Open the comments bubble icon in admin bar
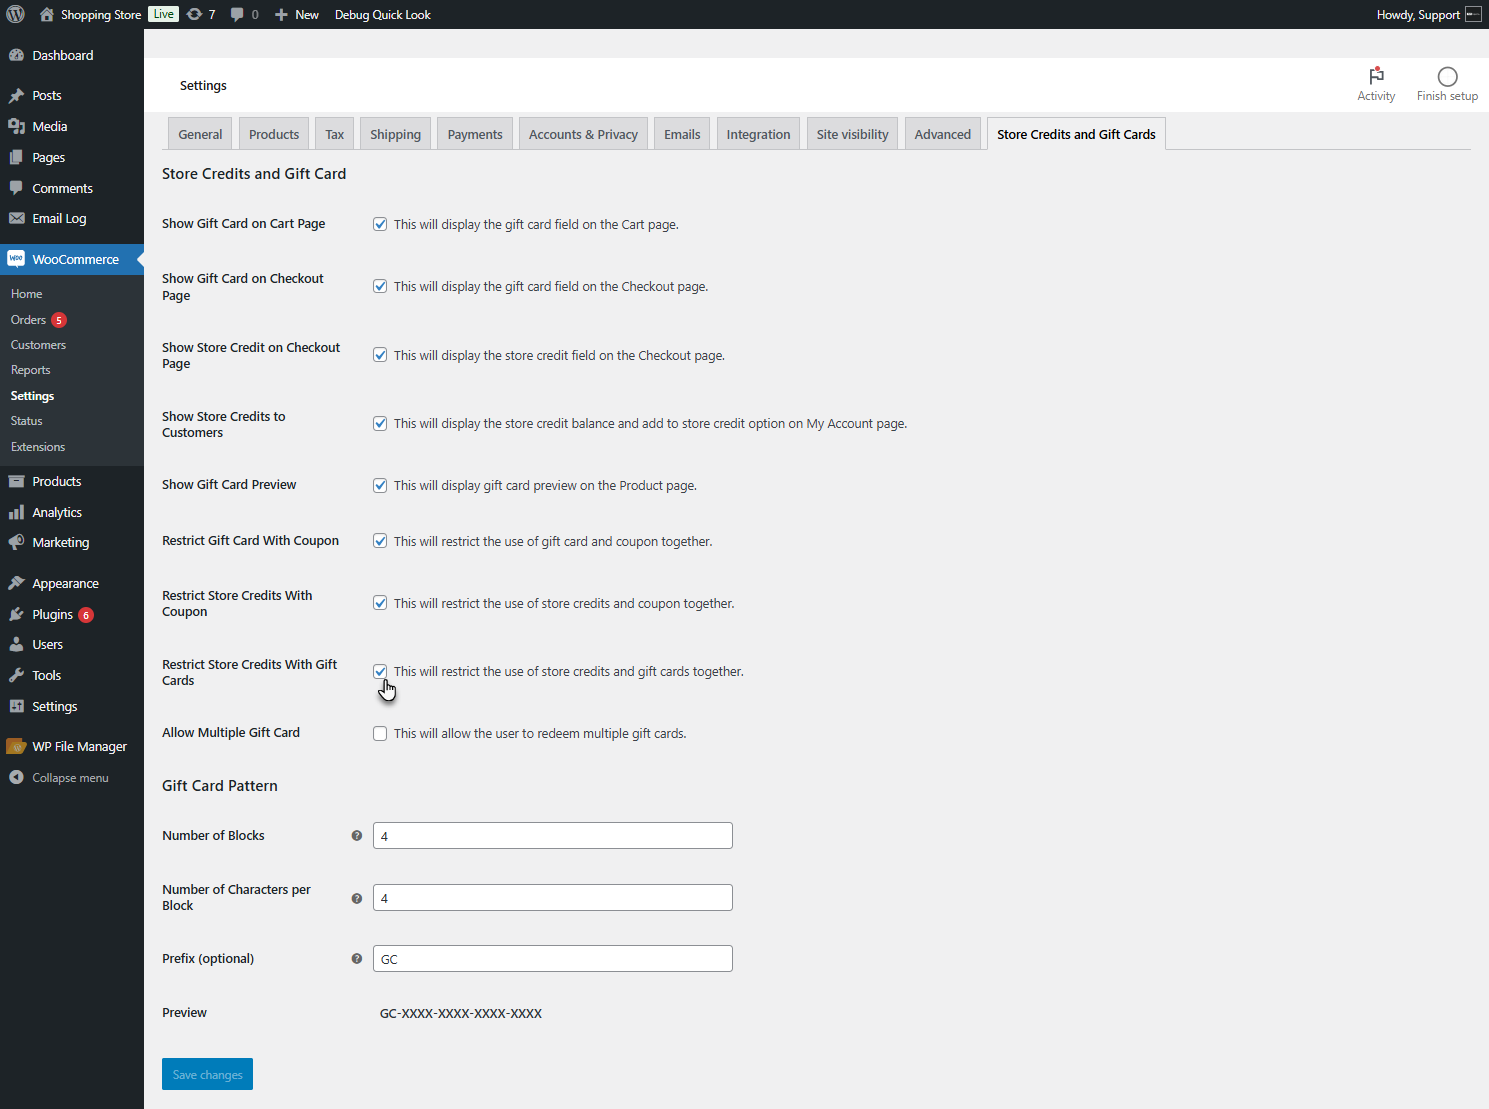1489x1109 pixels. pos(237,14)
